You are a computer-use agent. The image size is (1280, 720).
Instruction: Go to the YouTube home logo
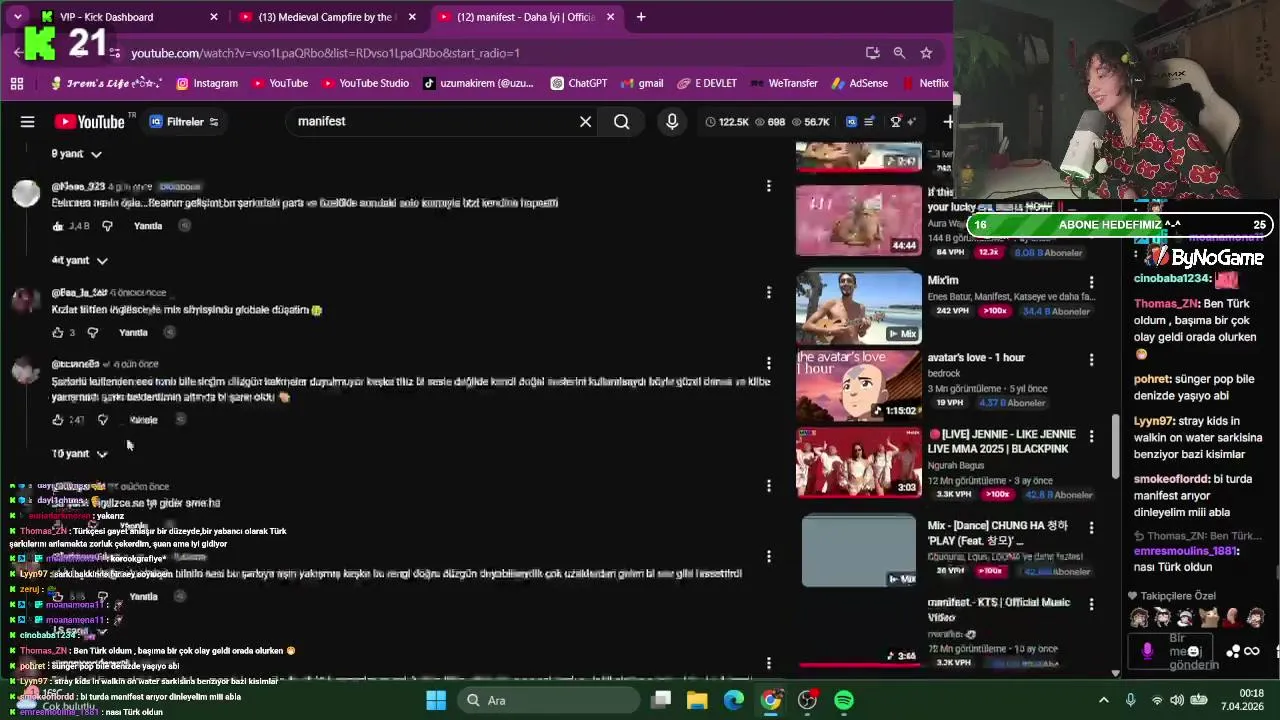pyautogui.click(x=89, y=122)
